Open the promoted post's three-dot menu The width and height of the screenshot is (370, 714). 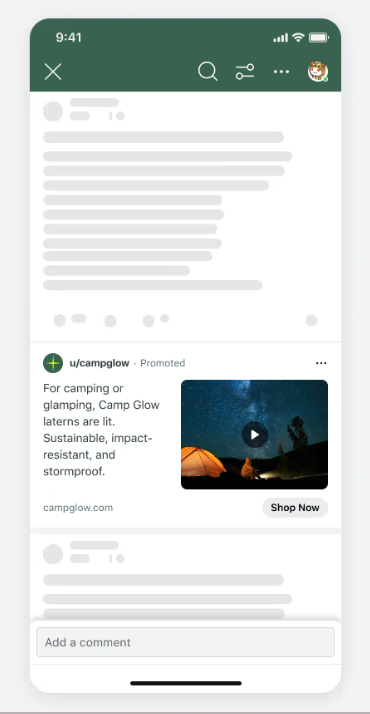(321, 363)
